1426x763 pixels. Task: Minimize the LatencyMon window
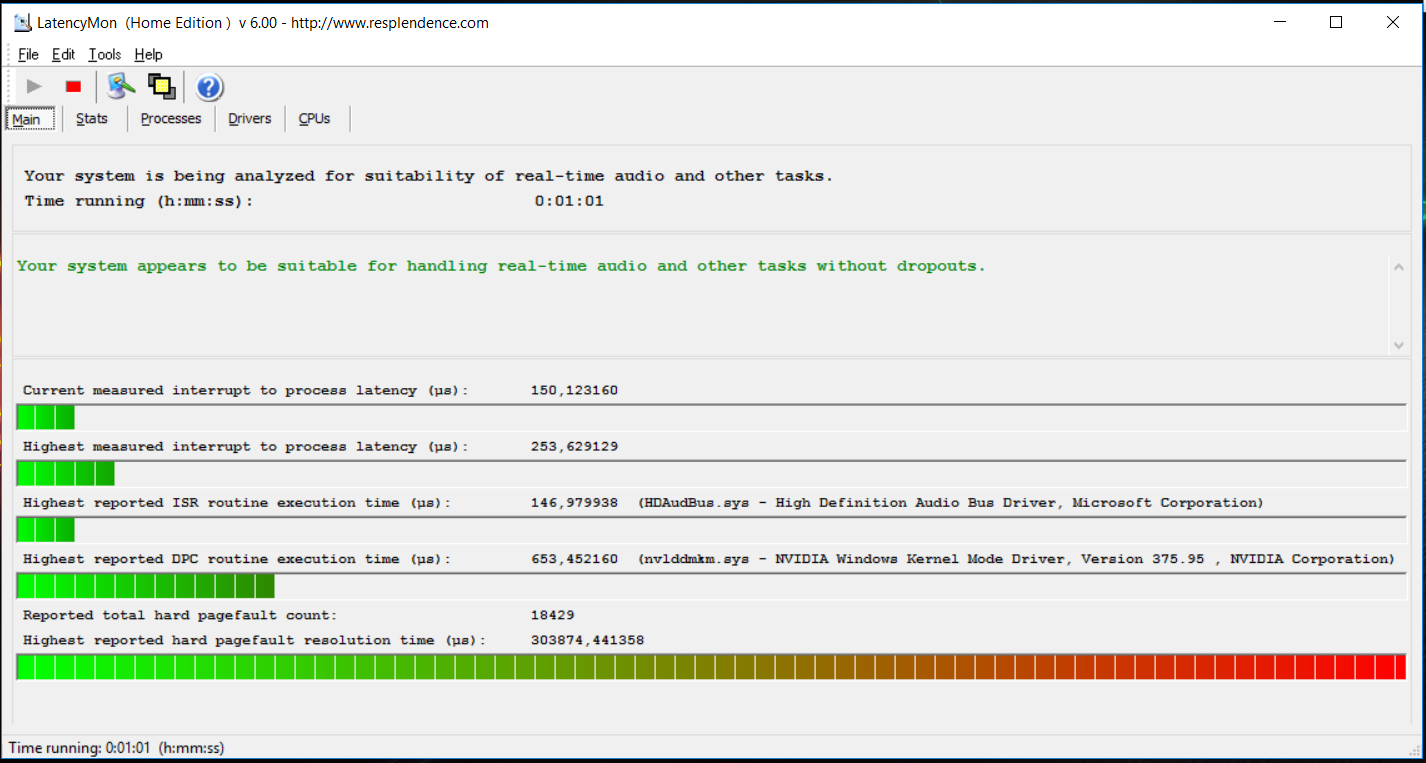tap(1279, 22)
